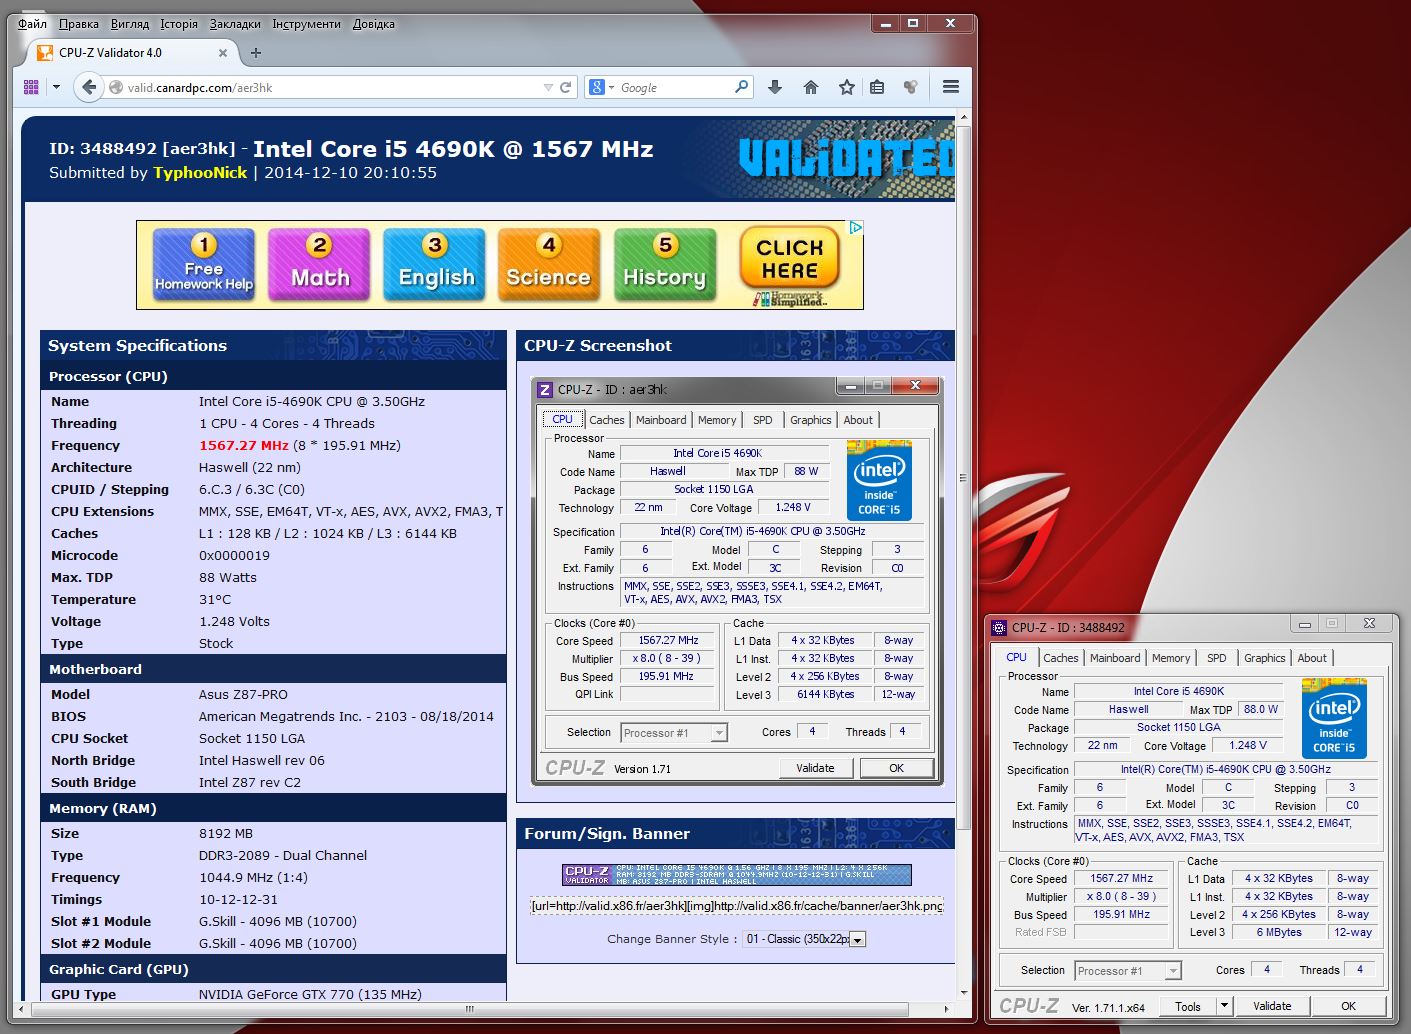Open the Вигляд menu
Screen dimensions: 1411x1034
tap(130, 24)
